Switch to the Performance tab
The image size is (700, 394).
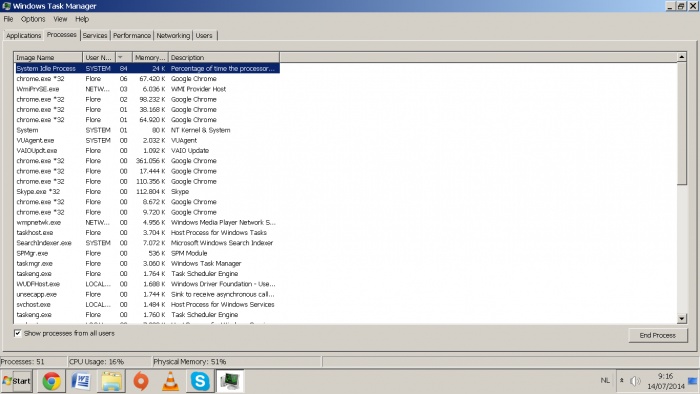pyautogui.click(x=132, y=36)
